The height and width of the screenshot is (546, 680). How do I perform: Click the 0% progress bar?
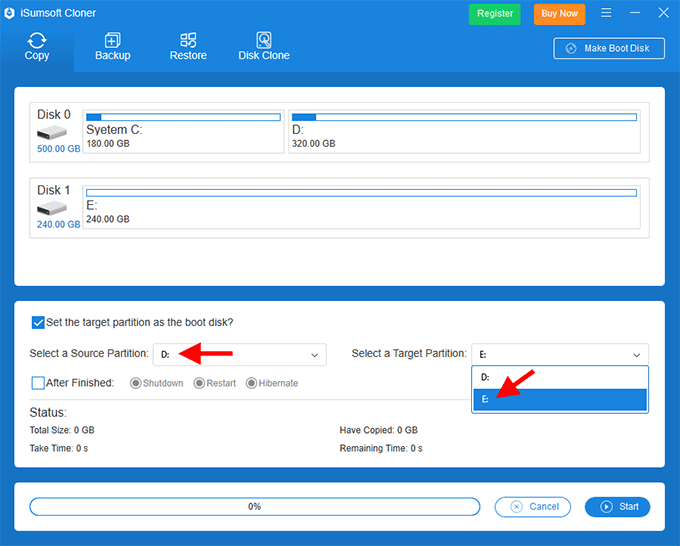pyautogui.click(x=255, y=507)
